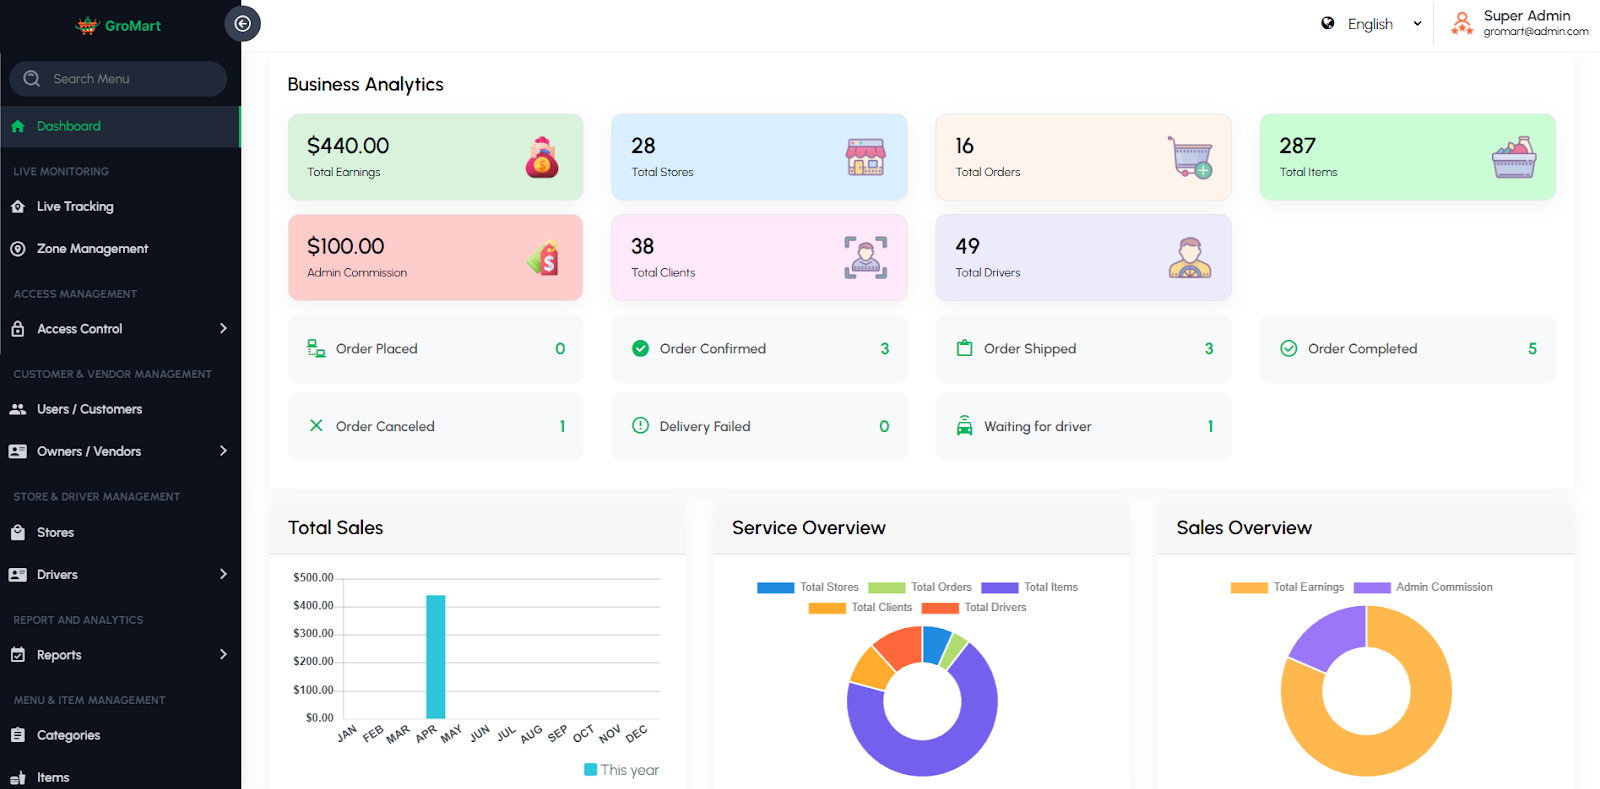Click the Admin Commission purple legend swatch

click(x=1372, y=587)
